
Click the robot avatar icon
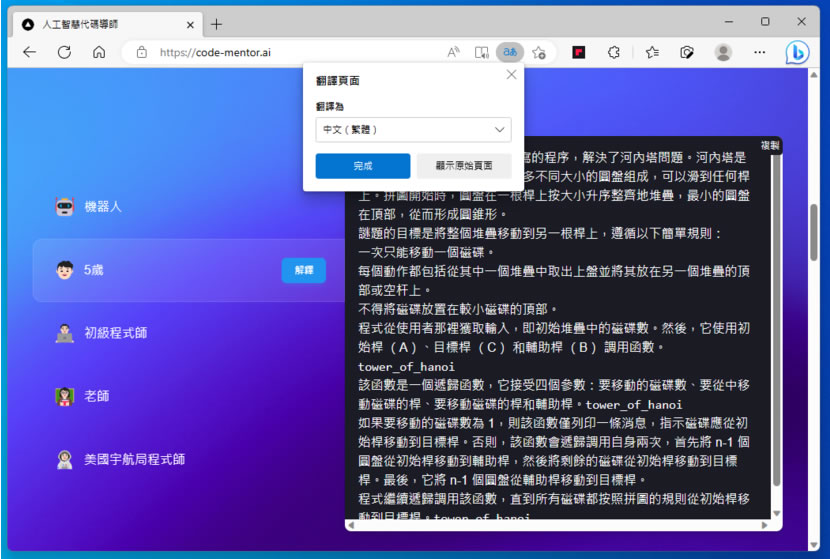[x=65, y=206]
